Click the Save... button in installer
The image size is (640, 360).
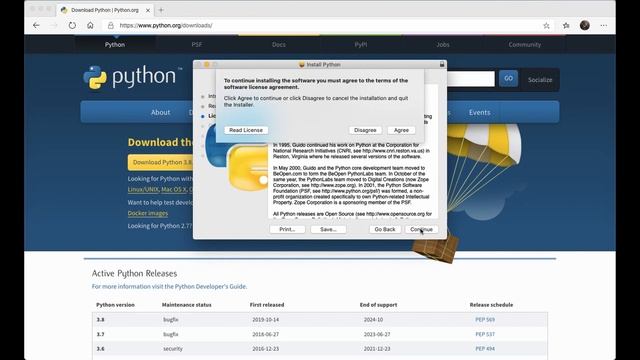pyautogui.click(x=328, y=229)
